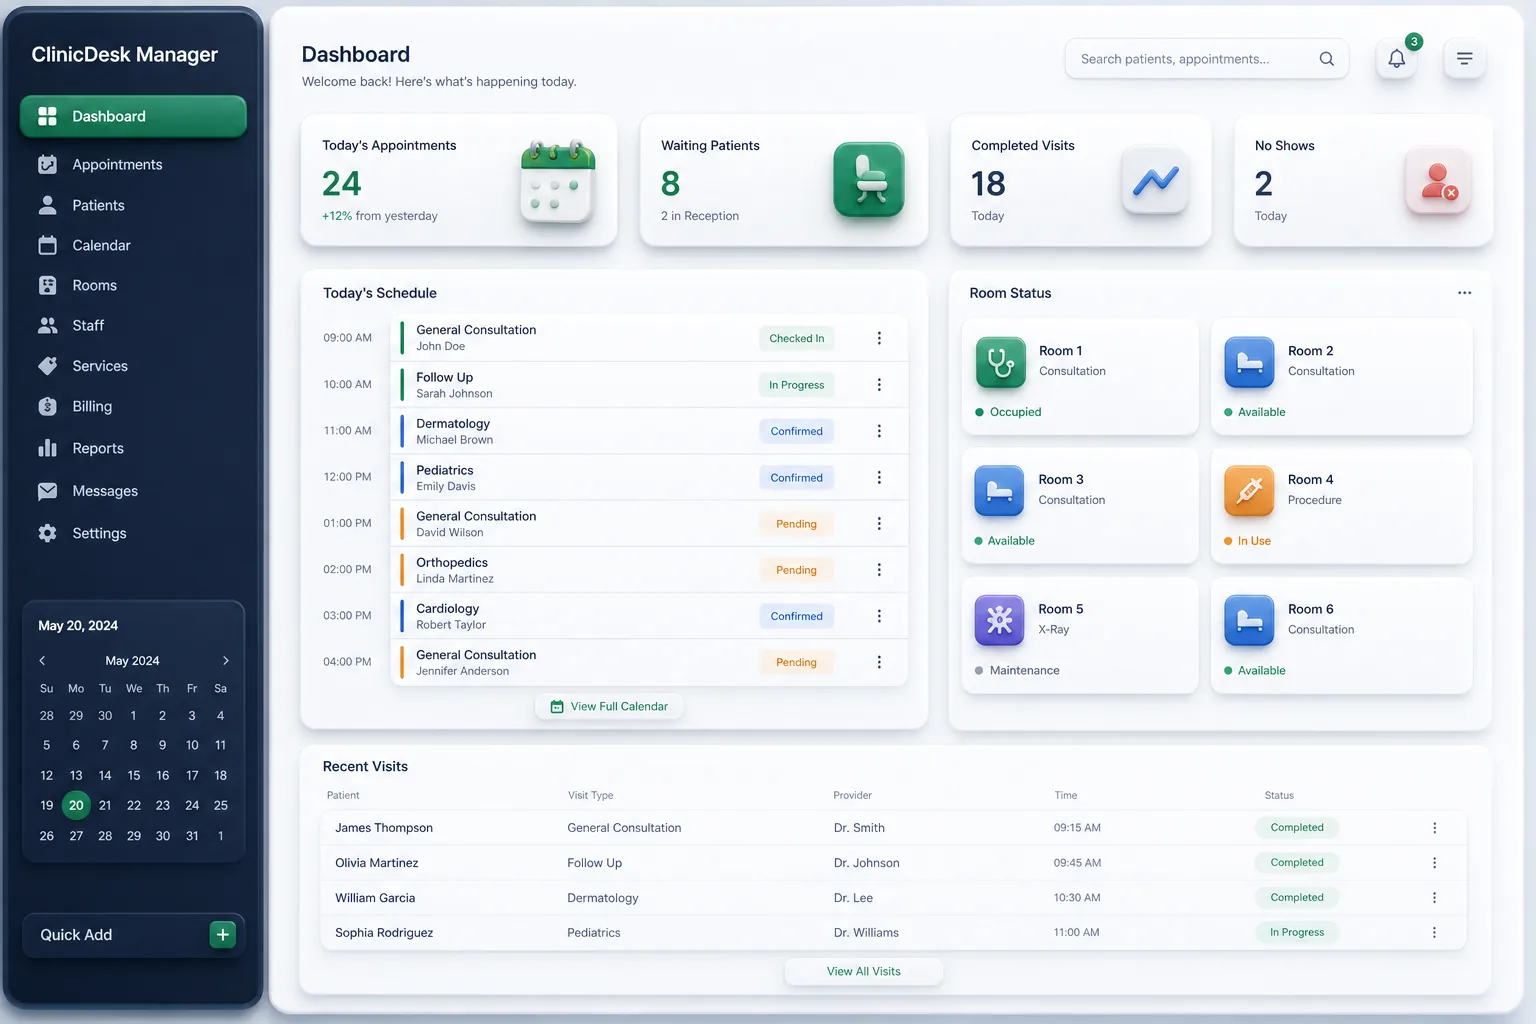Open options menu for Sophia Rodriguez visit
The height and width of the screenshot is (1024, 1536).
pos(1434,932)
